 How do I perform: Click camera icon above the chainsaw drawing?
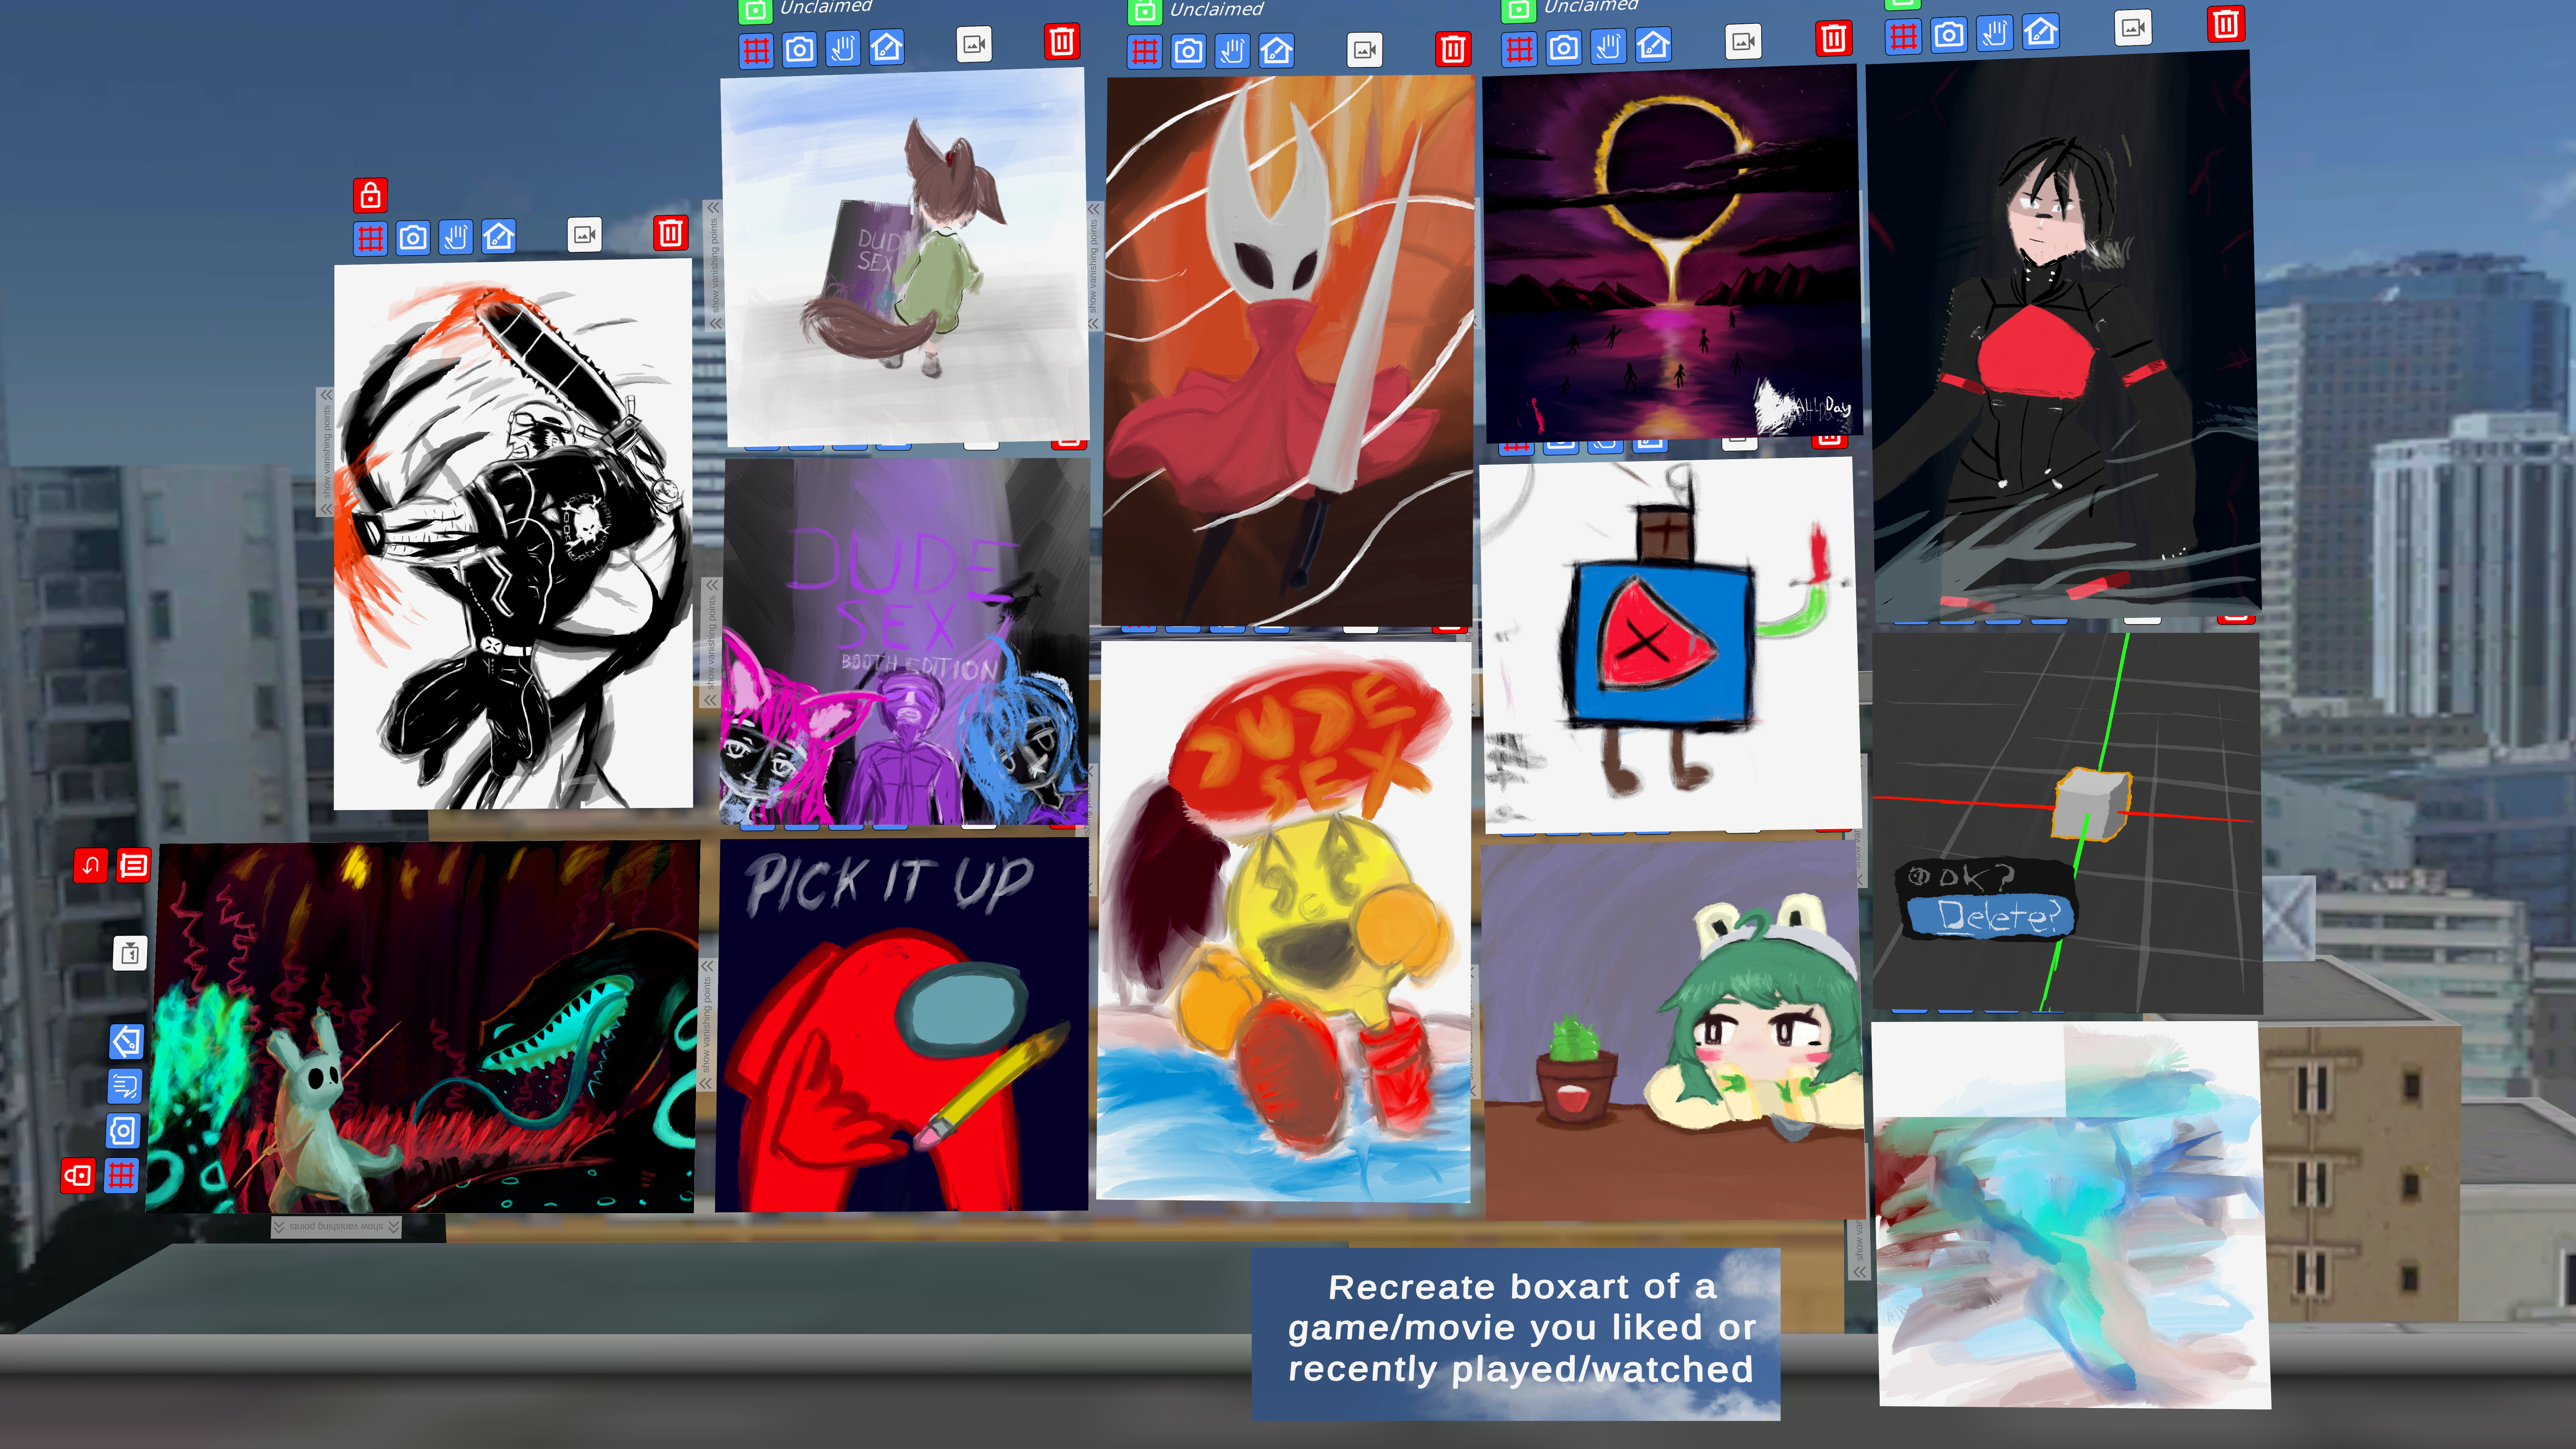(413, 238)
